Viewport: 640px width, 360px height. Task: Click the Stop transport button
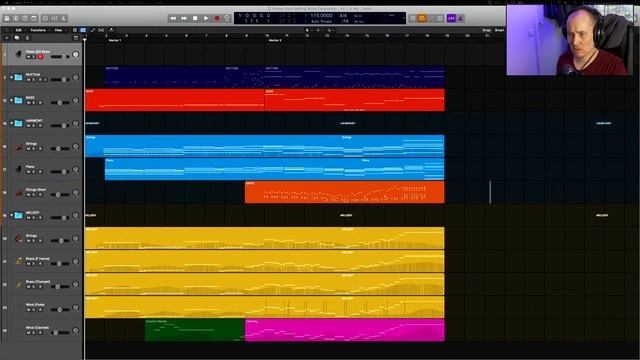click(x=195, y=18)
